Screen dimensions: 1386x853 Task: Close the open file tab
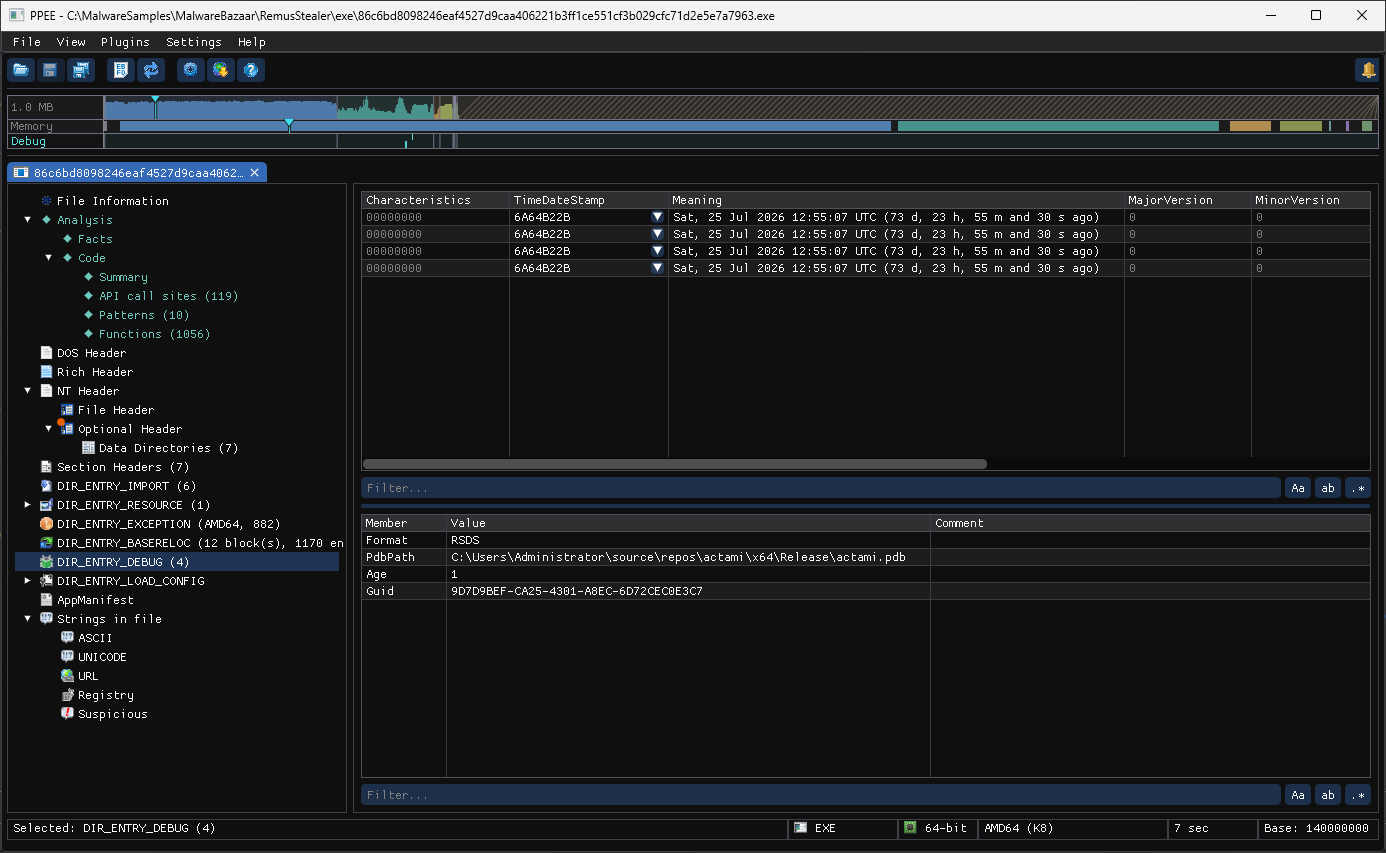pyautogui.click(x=255, y=173)
